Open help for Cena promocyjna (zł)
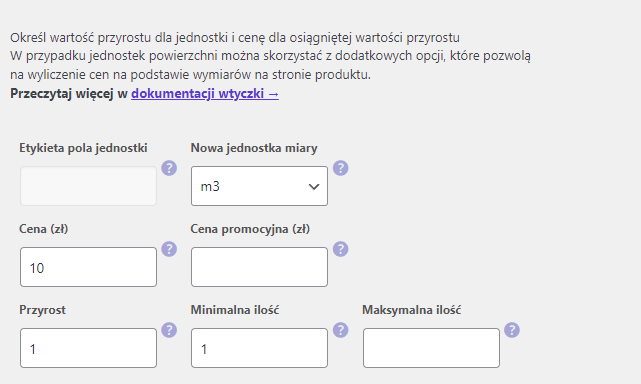Screen dimensions: 641x384 tap(341, 249)
